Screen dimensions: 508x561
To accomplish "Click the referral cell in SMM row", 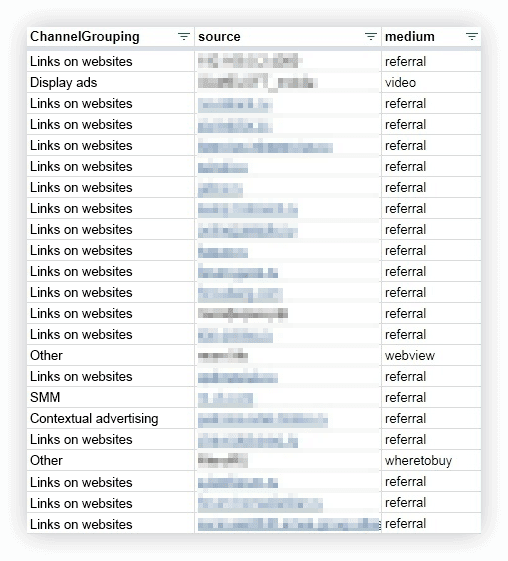I will point(431,397).
